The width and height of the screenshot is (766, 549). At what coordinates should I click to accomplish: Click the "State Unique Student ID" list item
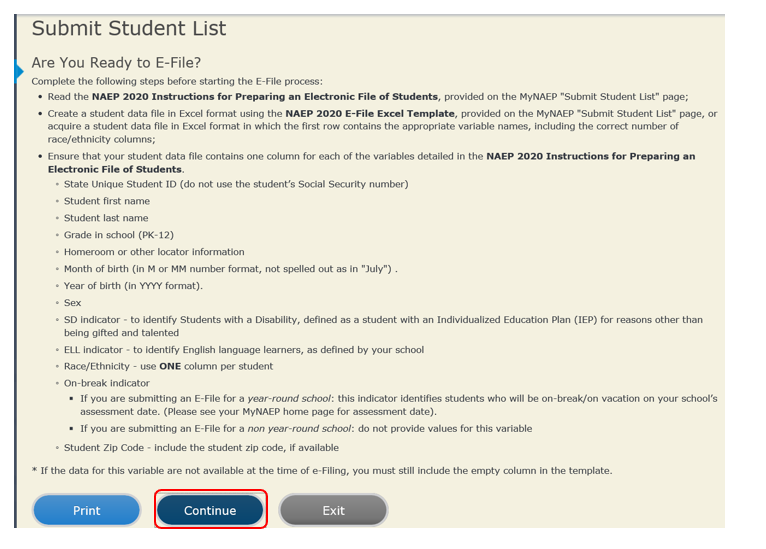[236, 184]
